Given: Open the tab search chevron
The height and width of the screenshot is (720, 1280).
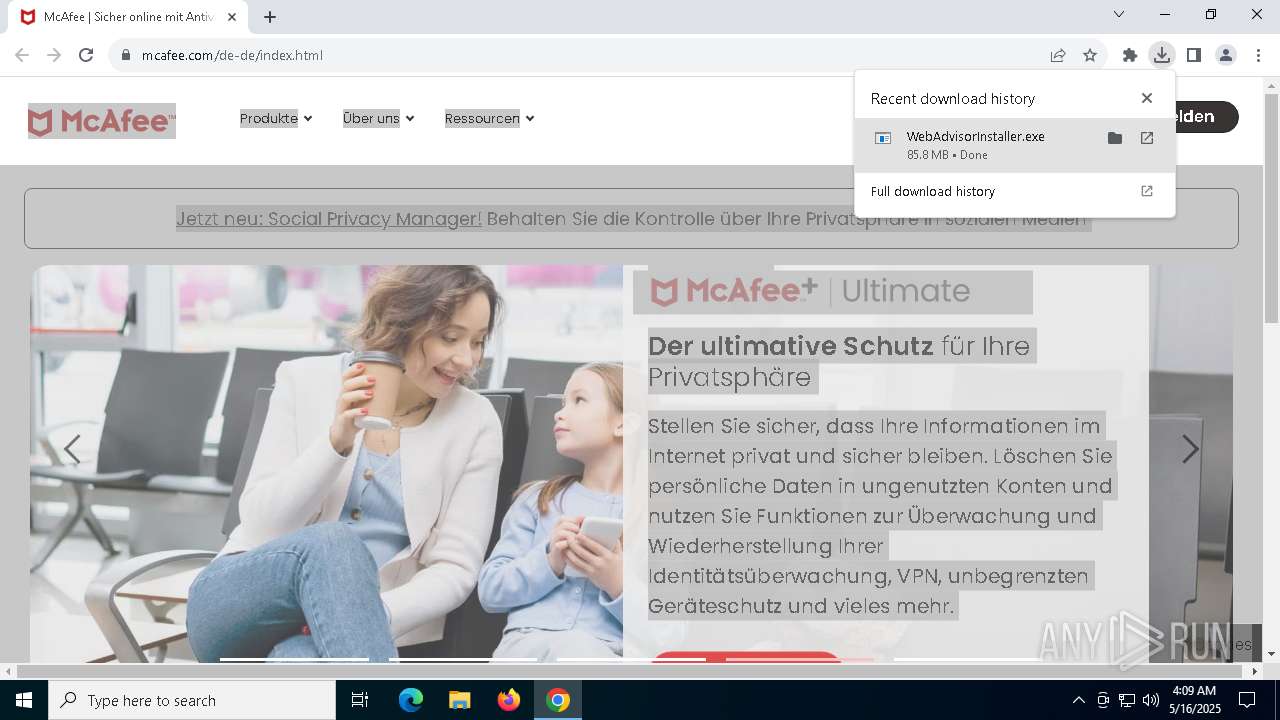Looking at the screenshot, I should click(1119, 14).
